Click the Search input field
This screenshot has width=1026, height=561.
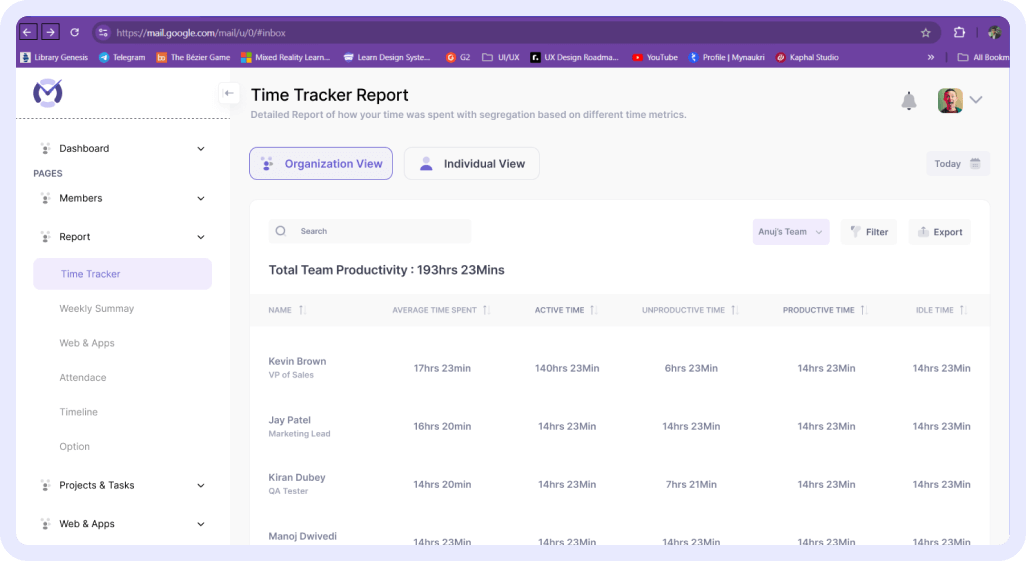coord(370,231)
